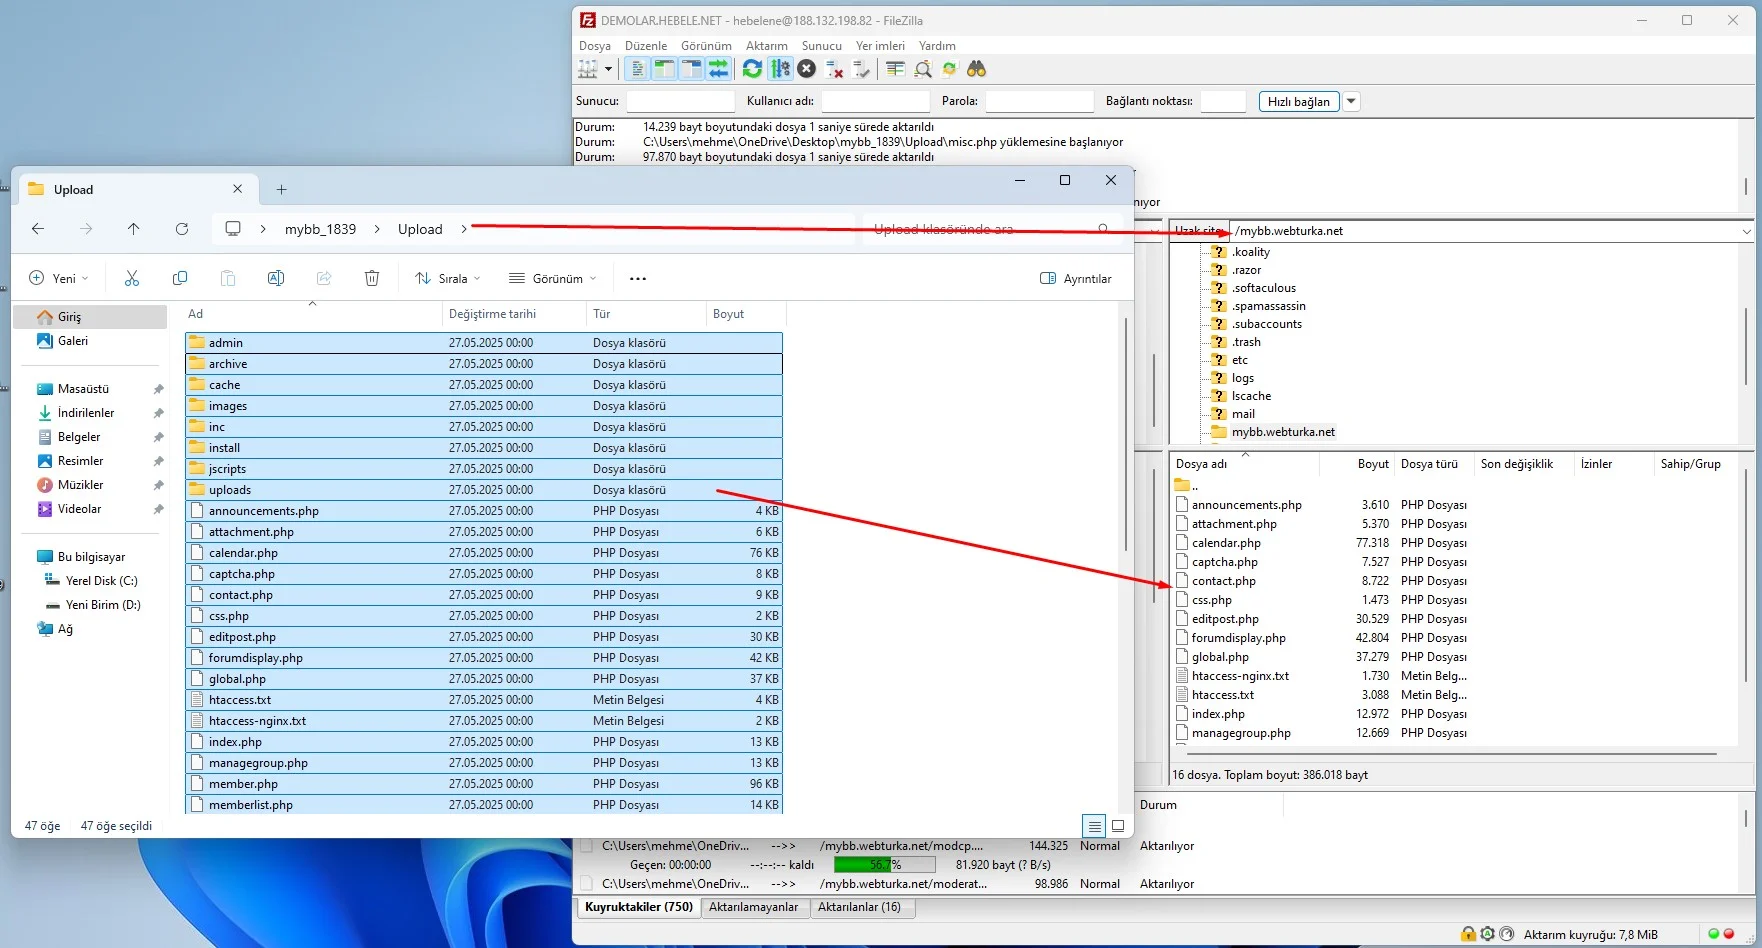
Task: Toggle directory comparison icon
Action: tap(923, 69)
